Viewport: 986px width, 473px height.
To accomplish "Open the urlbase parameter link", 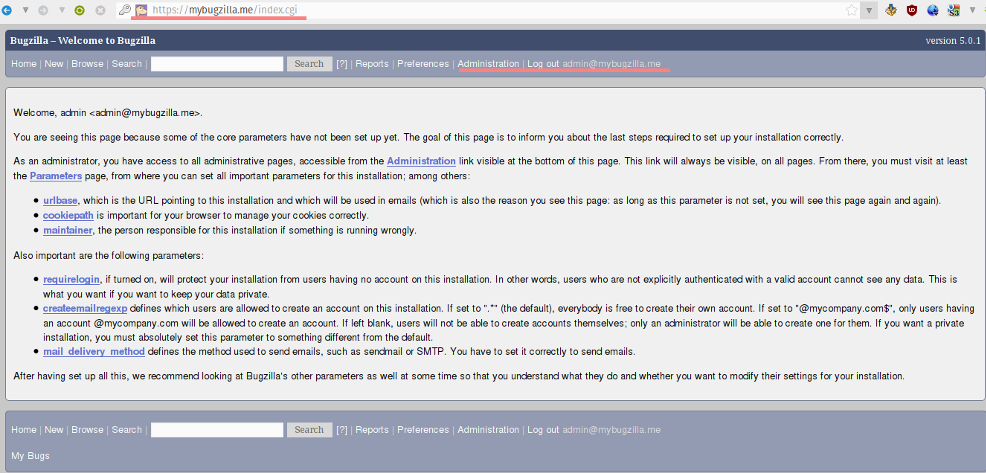I will point(60,201).
